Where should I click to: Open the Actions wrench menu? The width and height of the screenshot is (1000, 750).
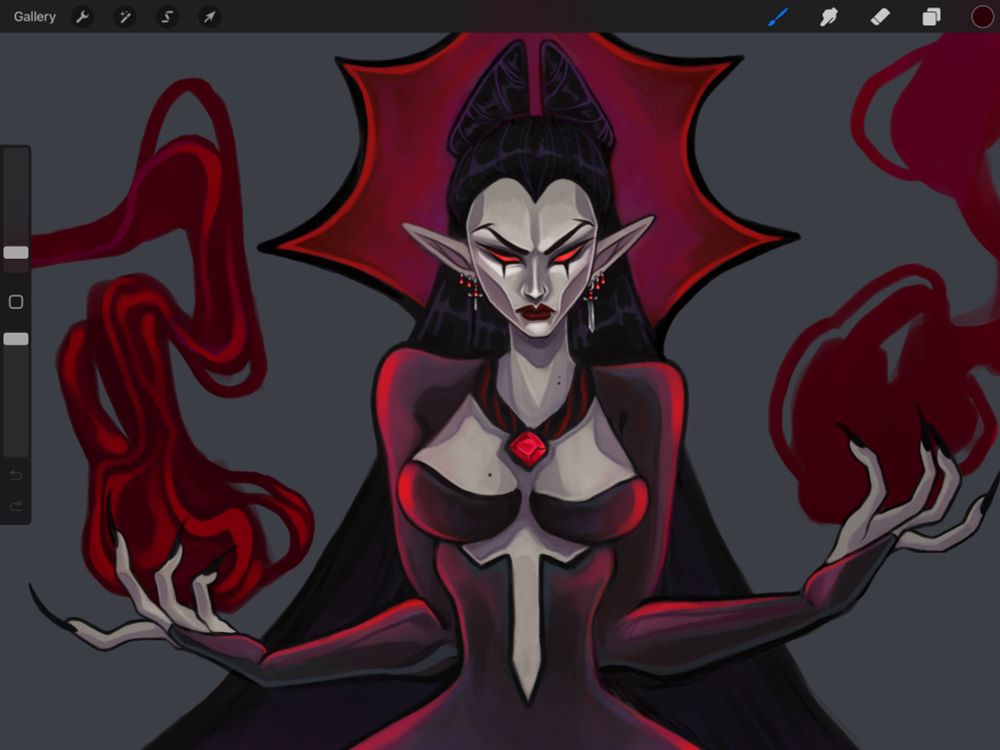coord(82,17)
